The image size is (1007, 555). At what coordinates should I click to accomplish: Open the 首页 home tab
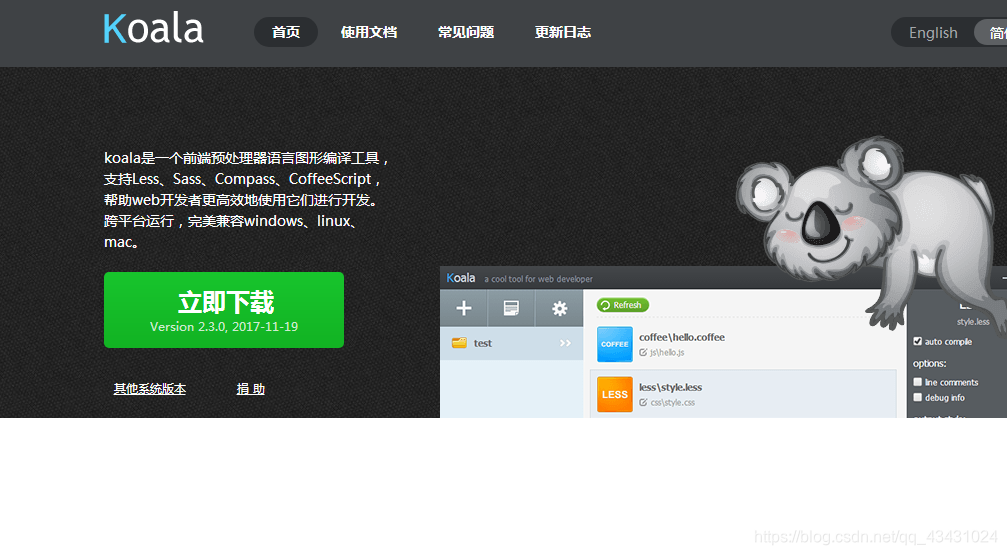point(286,32)
